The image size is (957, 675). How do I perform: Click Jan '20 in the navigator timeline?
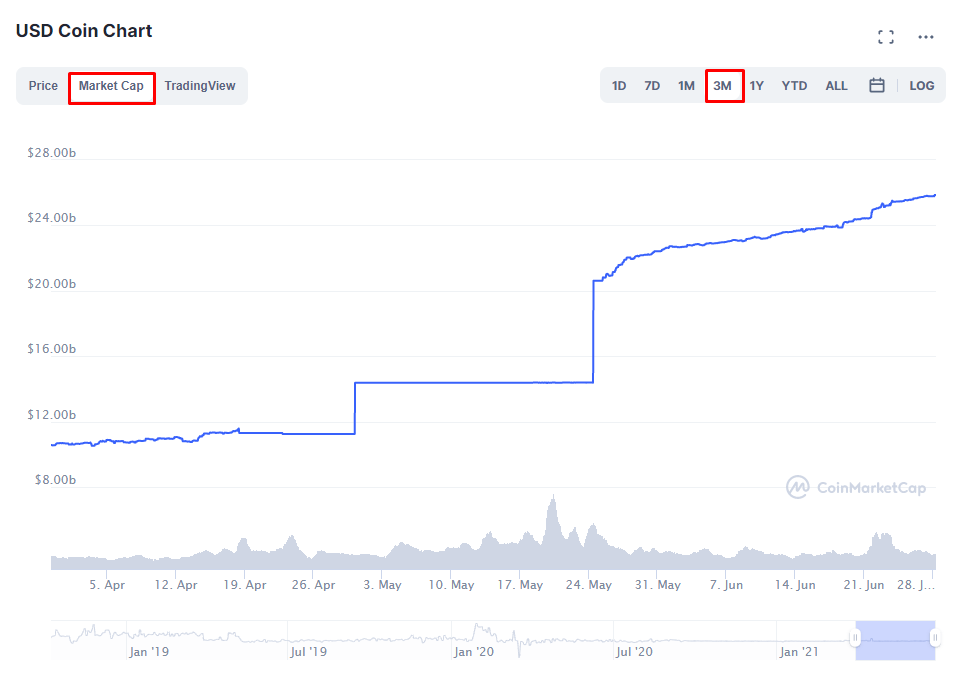coord(474,652)
